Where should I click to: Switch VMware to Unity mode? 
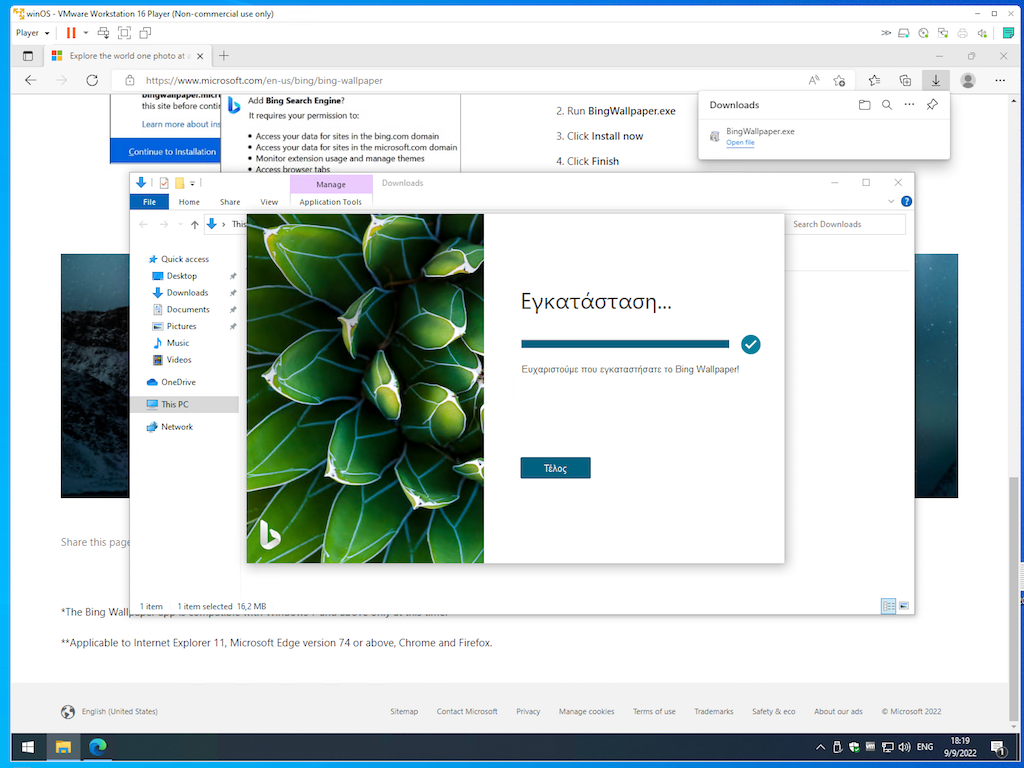coord(145,33)
